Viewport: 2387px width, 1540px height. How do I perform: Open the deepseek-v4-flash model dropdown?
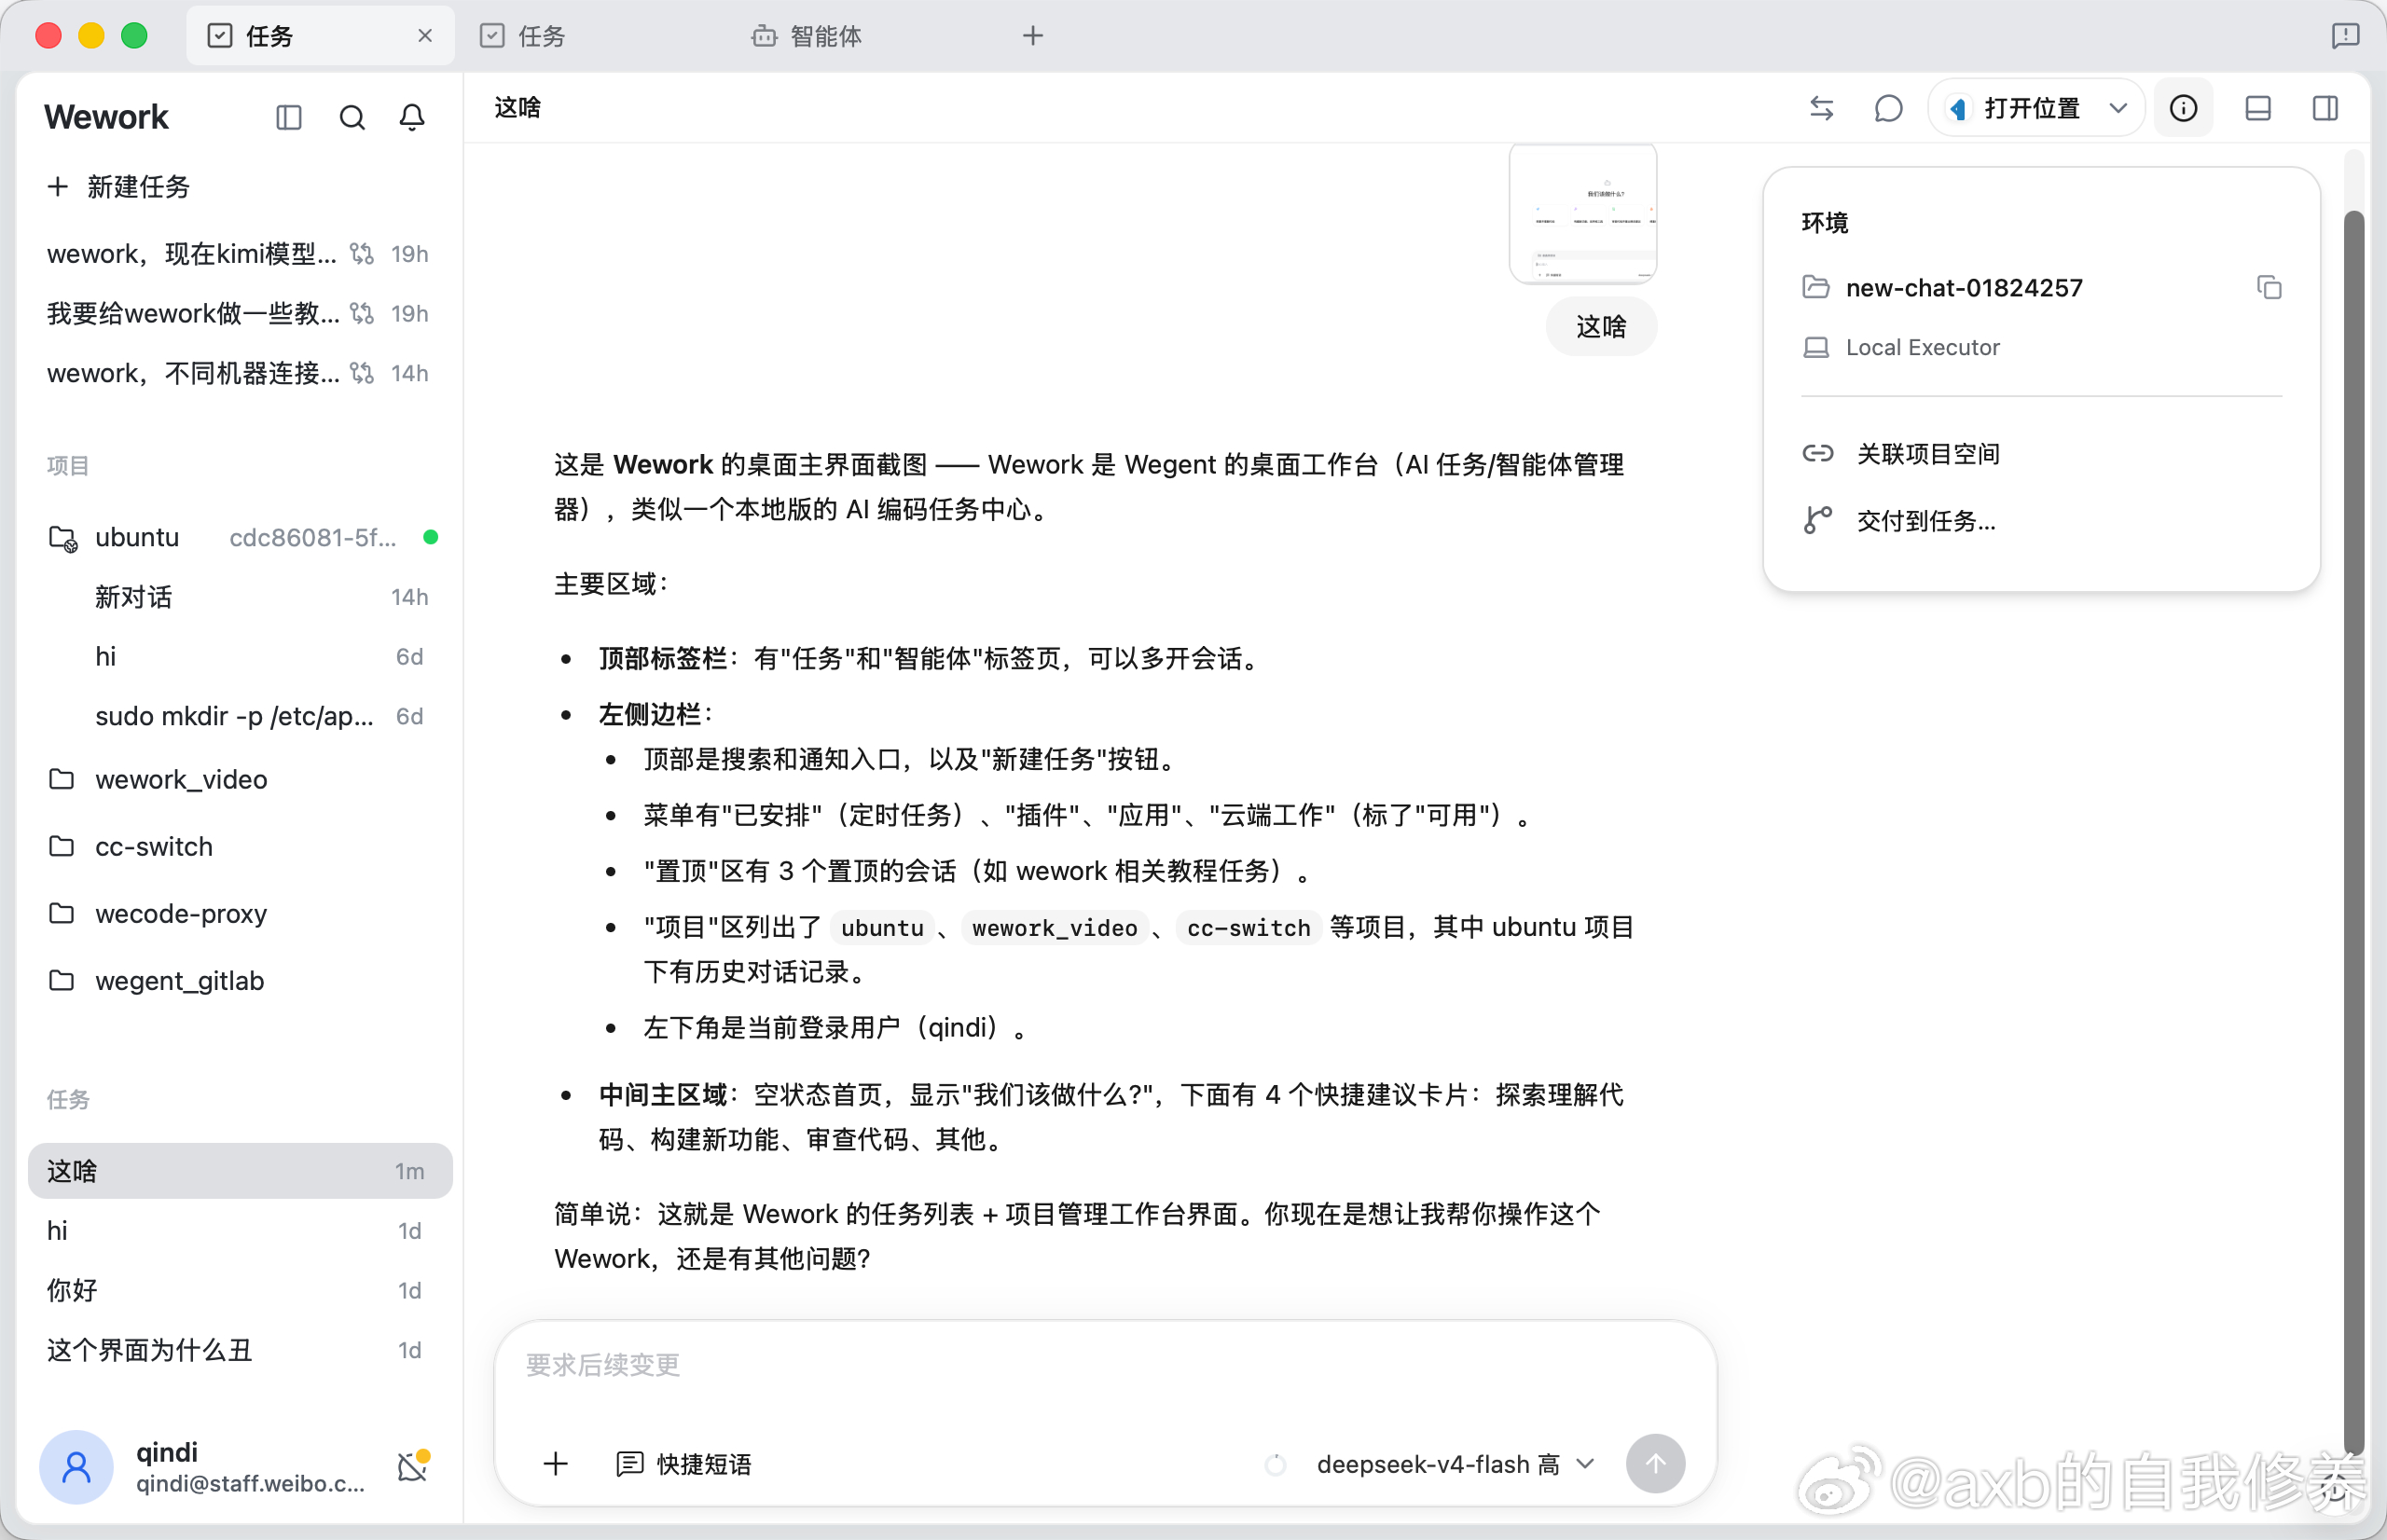click(x=1454, y=1464)
